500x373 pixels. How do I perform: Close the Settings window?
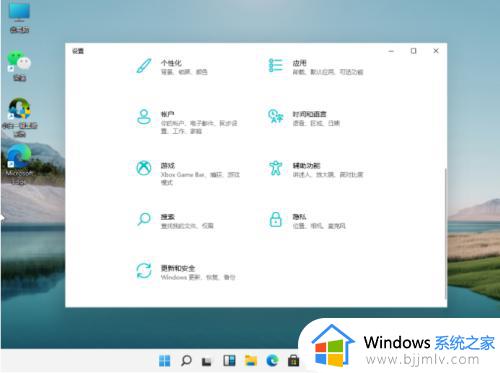click(x=436, y=51)
